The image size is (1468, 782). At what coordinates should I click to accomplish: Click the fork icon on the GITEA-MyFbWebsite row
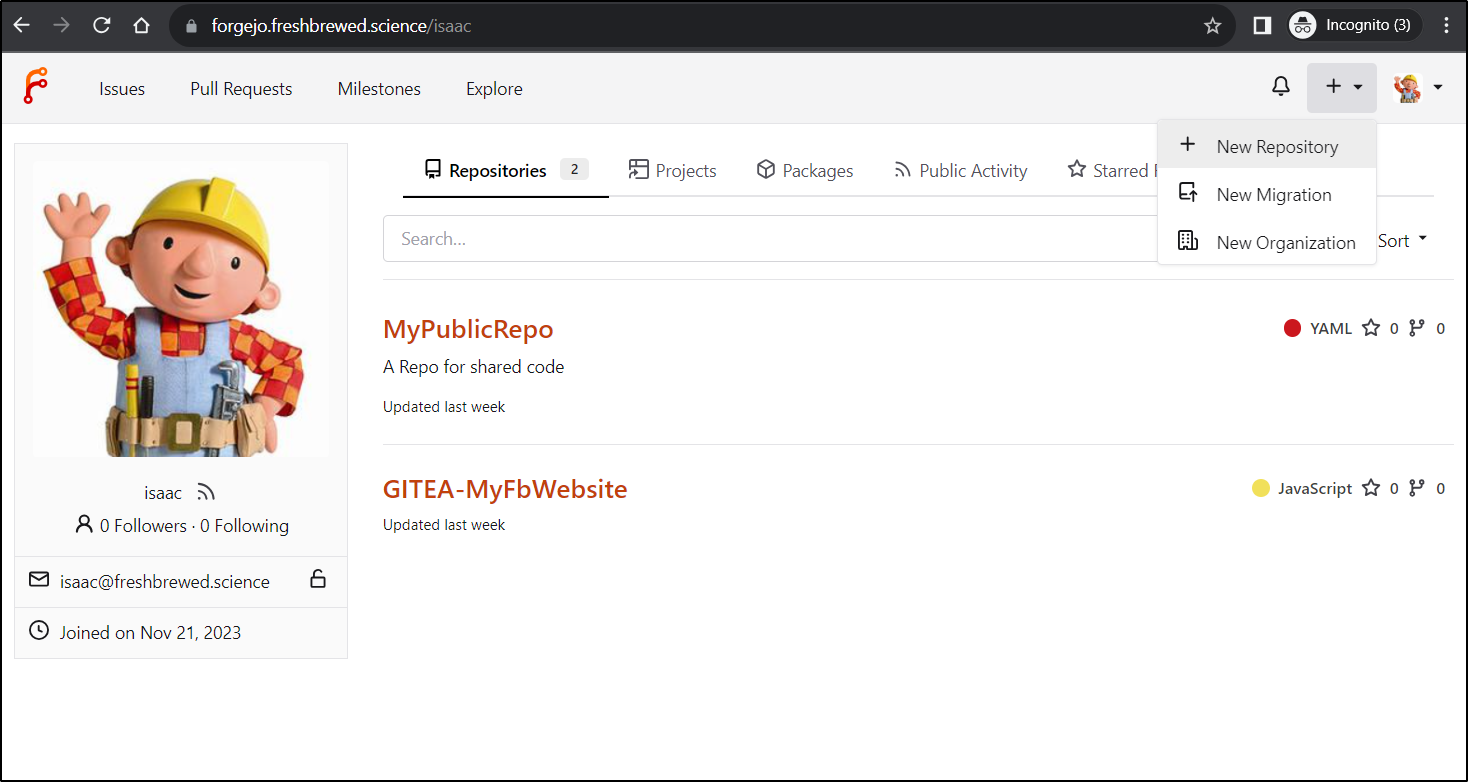pyautogui.click(x=1416, y=488)
